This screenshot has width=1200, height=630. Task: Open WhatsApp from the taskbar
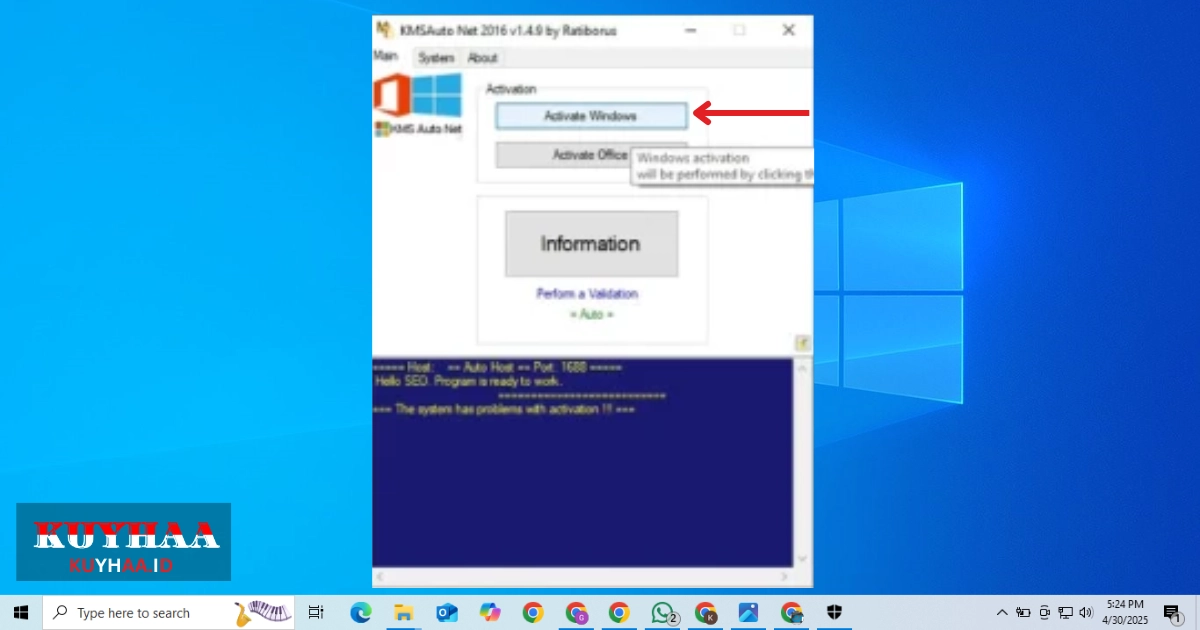pos(662,612)
